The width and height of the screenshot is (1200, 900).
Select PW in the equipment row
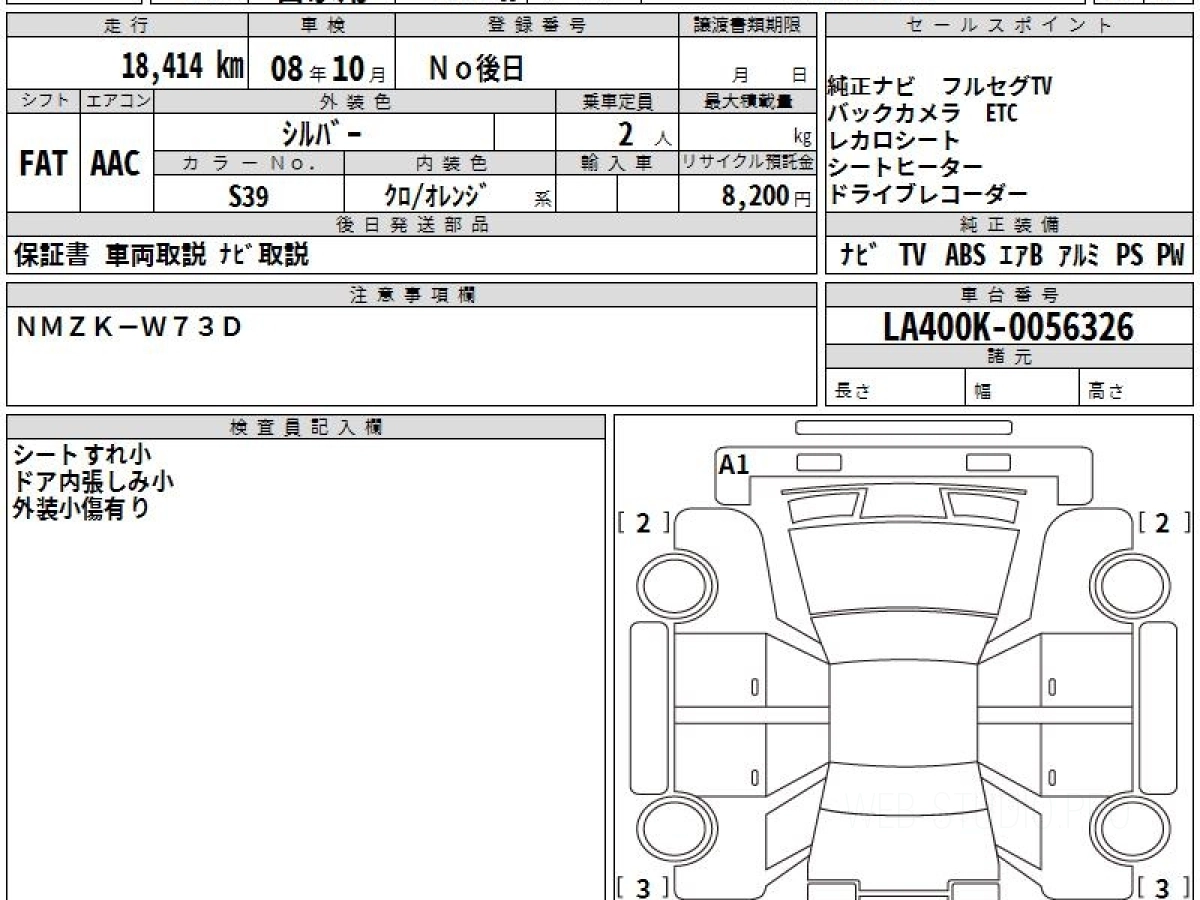coord(1170,256)
